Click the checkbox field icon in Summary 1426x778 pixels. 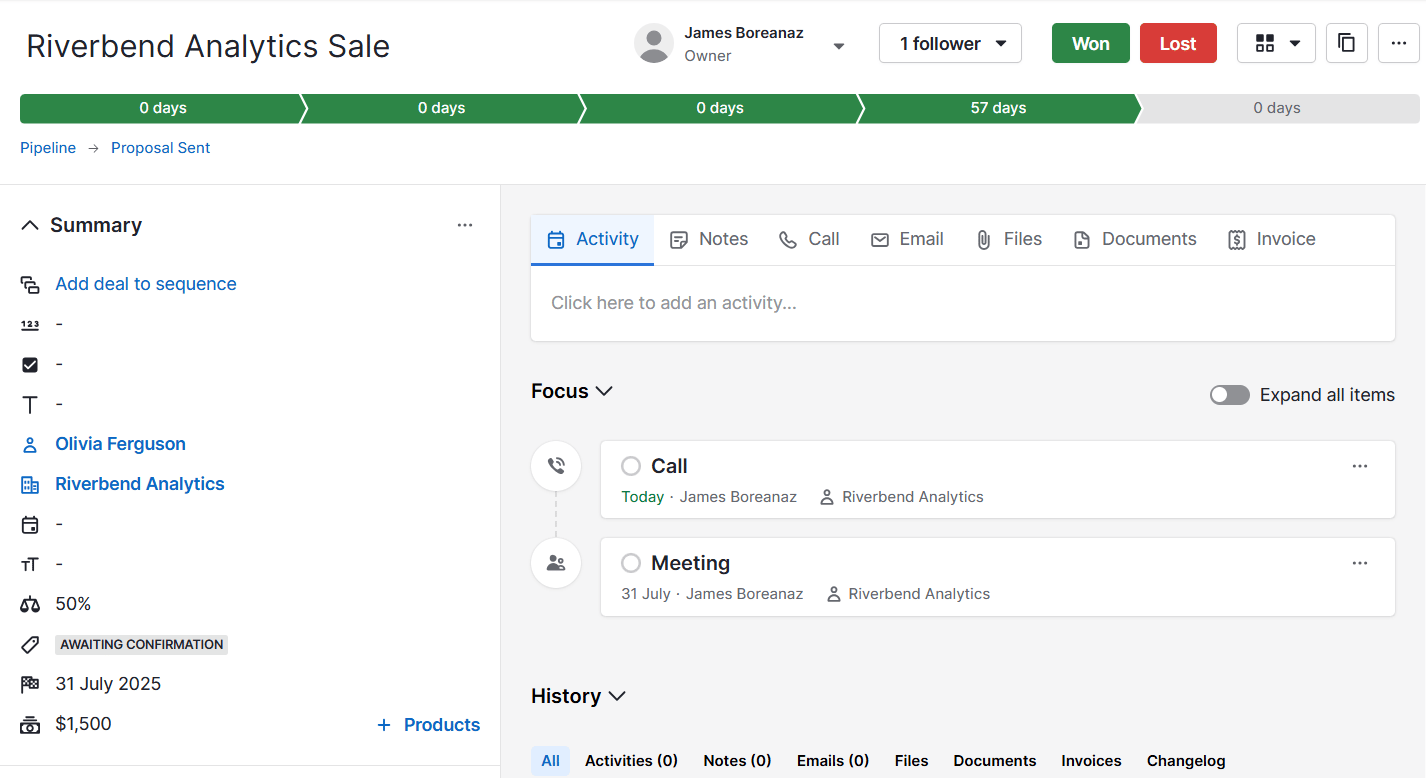tap(30, 365)
